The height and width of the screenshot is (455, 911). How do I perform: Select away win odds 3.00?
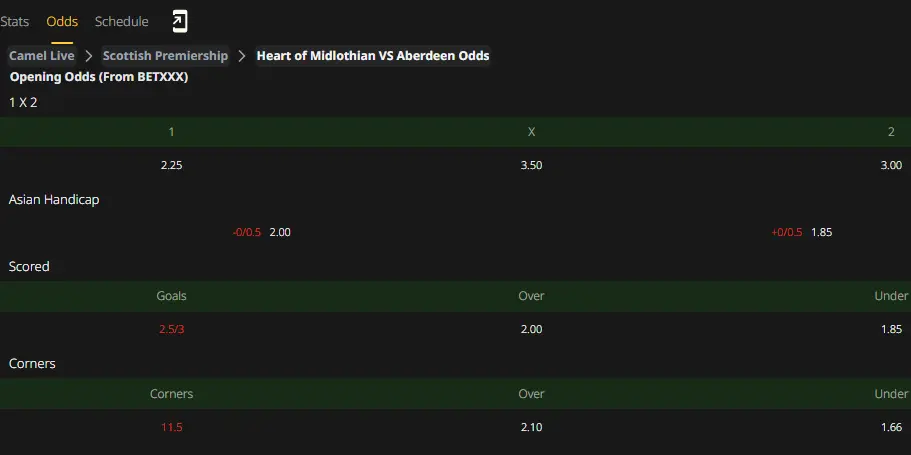click(891, 165)
